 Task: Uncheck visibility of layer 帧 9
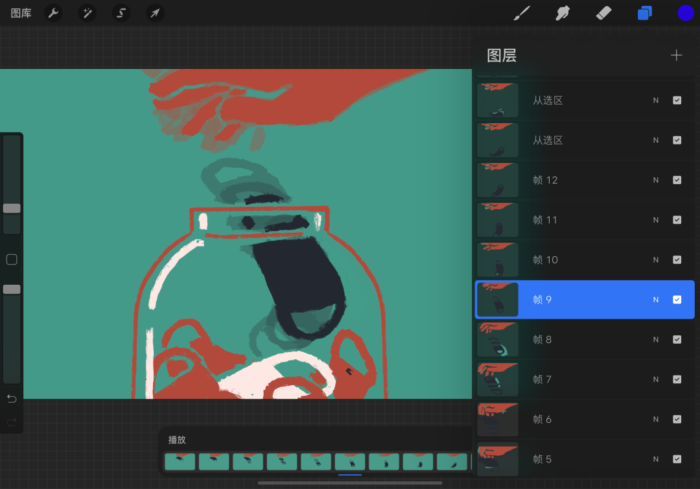677,300
